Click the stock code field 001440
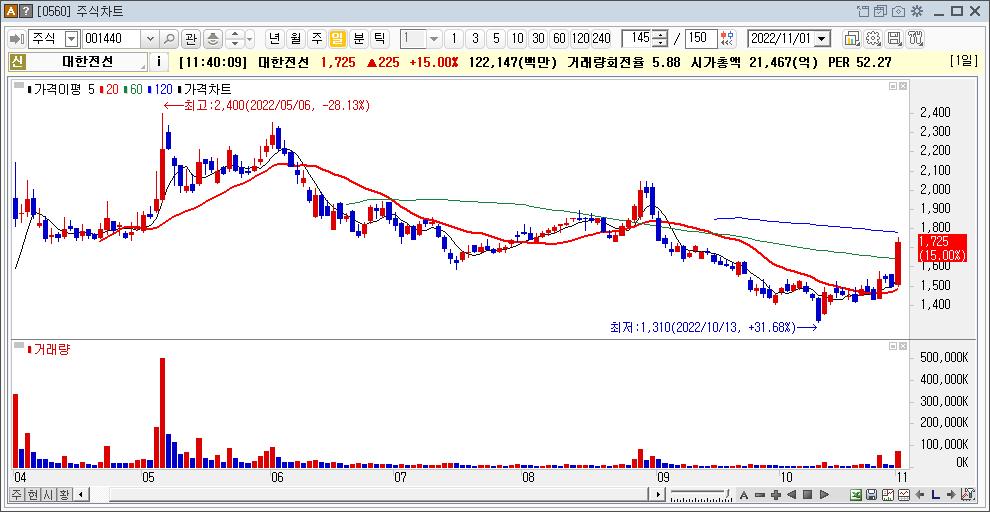 point(113,39)
